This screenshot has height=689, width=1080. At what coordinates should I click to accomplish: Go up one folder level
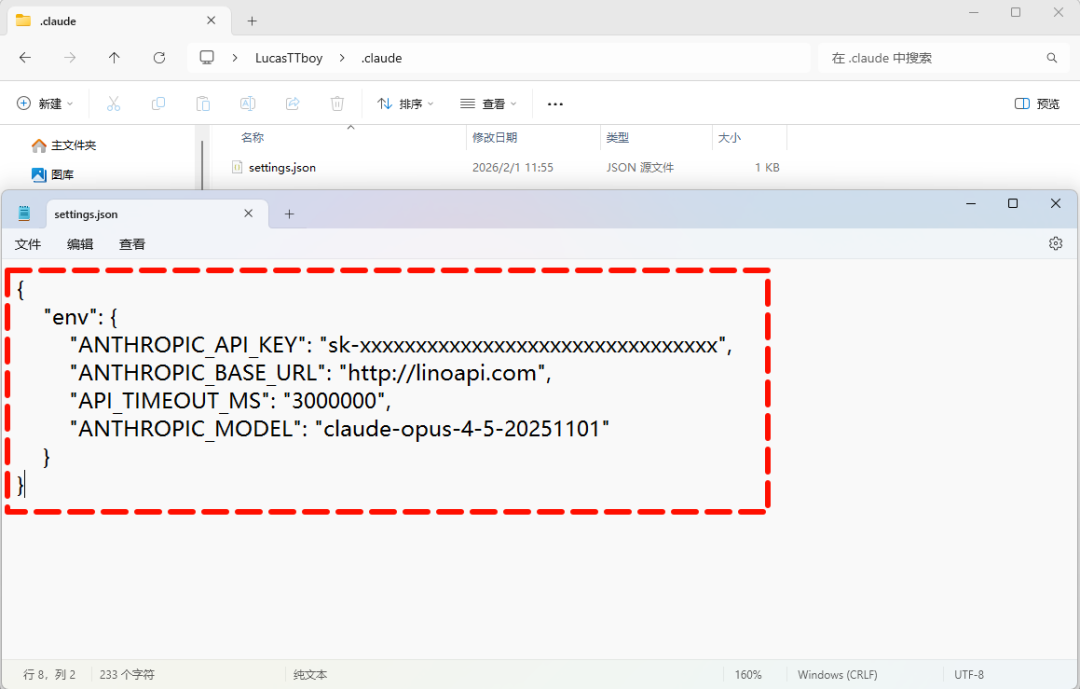click(x=114, y=58)
